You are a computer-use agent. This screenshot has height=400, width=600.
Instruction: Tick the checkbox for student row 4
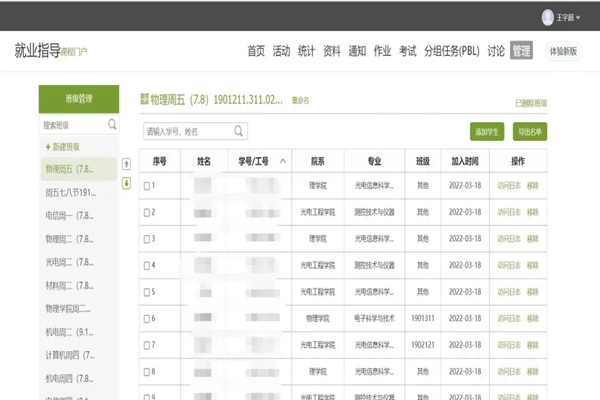[x=148, y=265]
